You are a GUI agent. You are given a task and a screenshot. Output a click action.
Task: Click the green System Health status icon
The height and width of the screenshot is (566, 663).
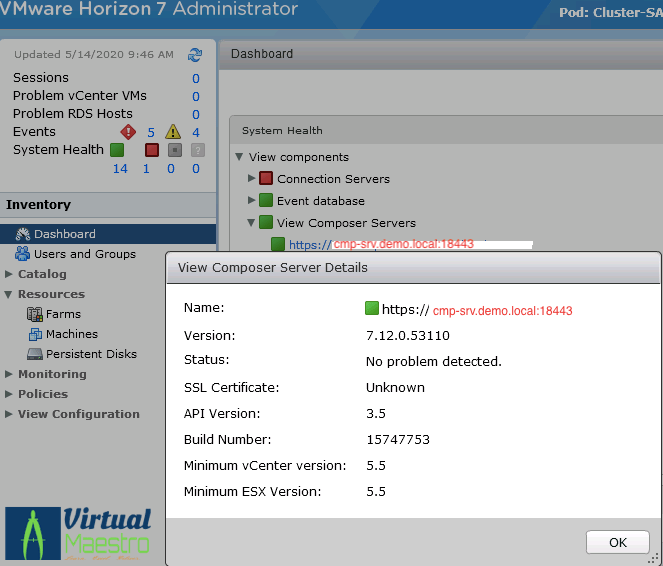(117, 150)
